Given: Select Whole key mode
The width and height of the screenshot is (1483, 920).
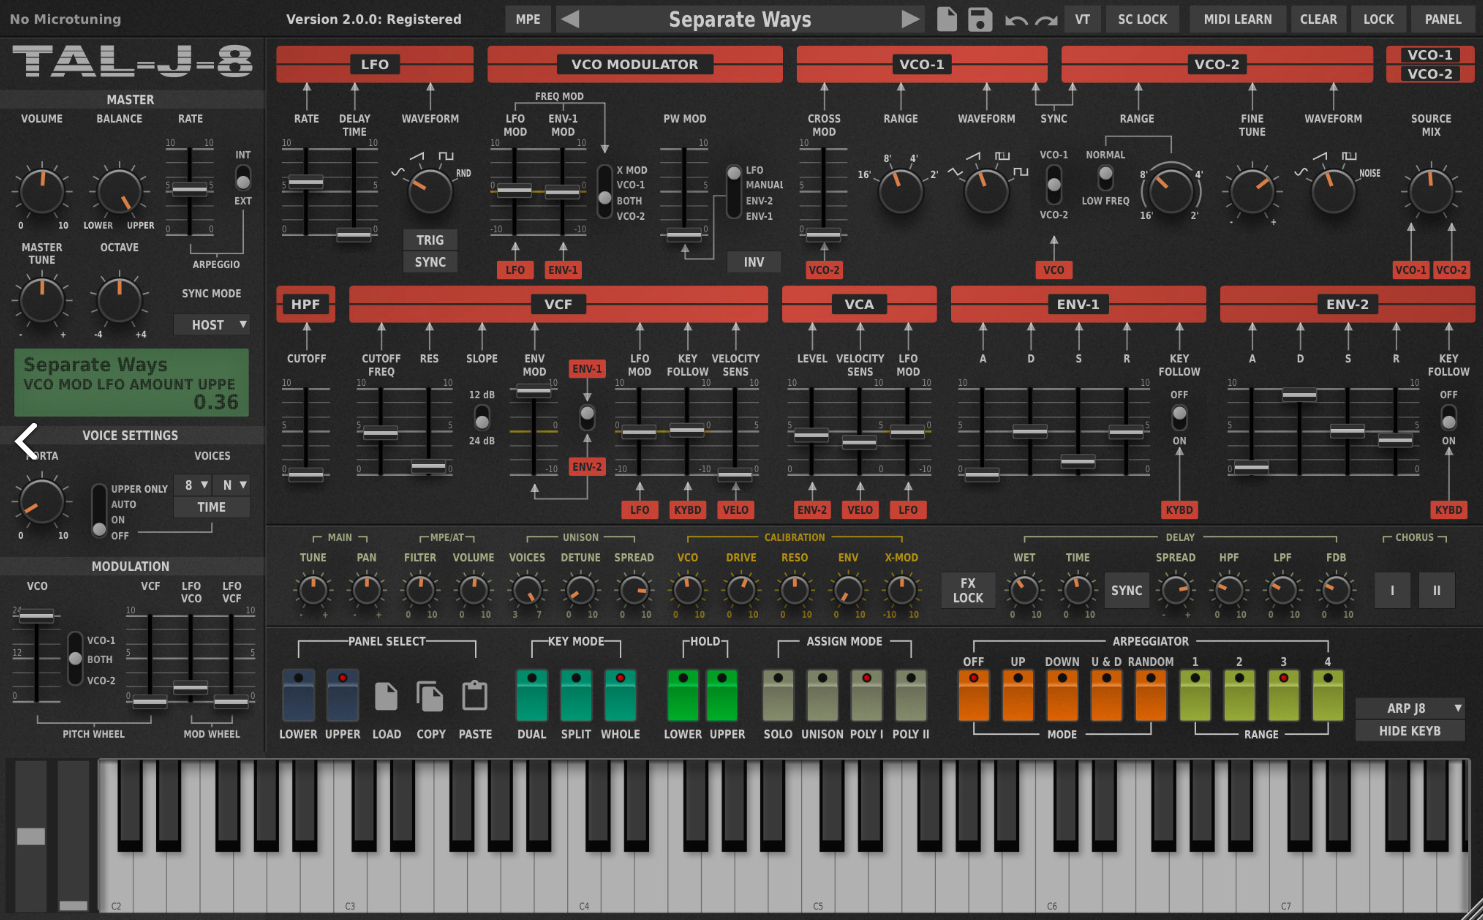Looking at the screenshot, I should [620, 695].
